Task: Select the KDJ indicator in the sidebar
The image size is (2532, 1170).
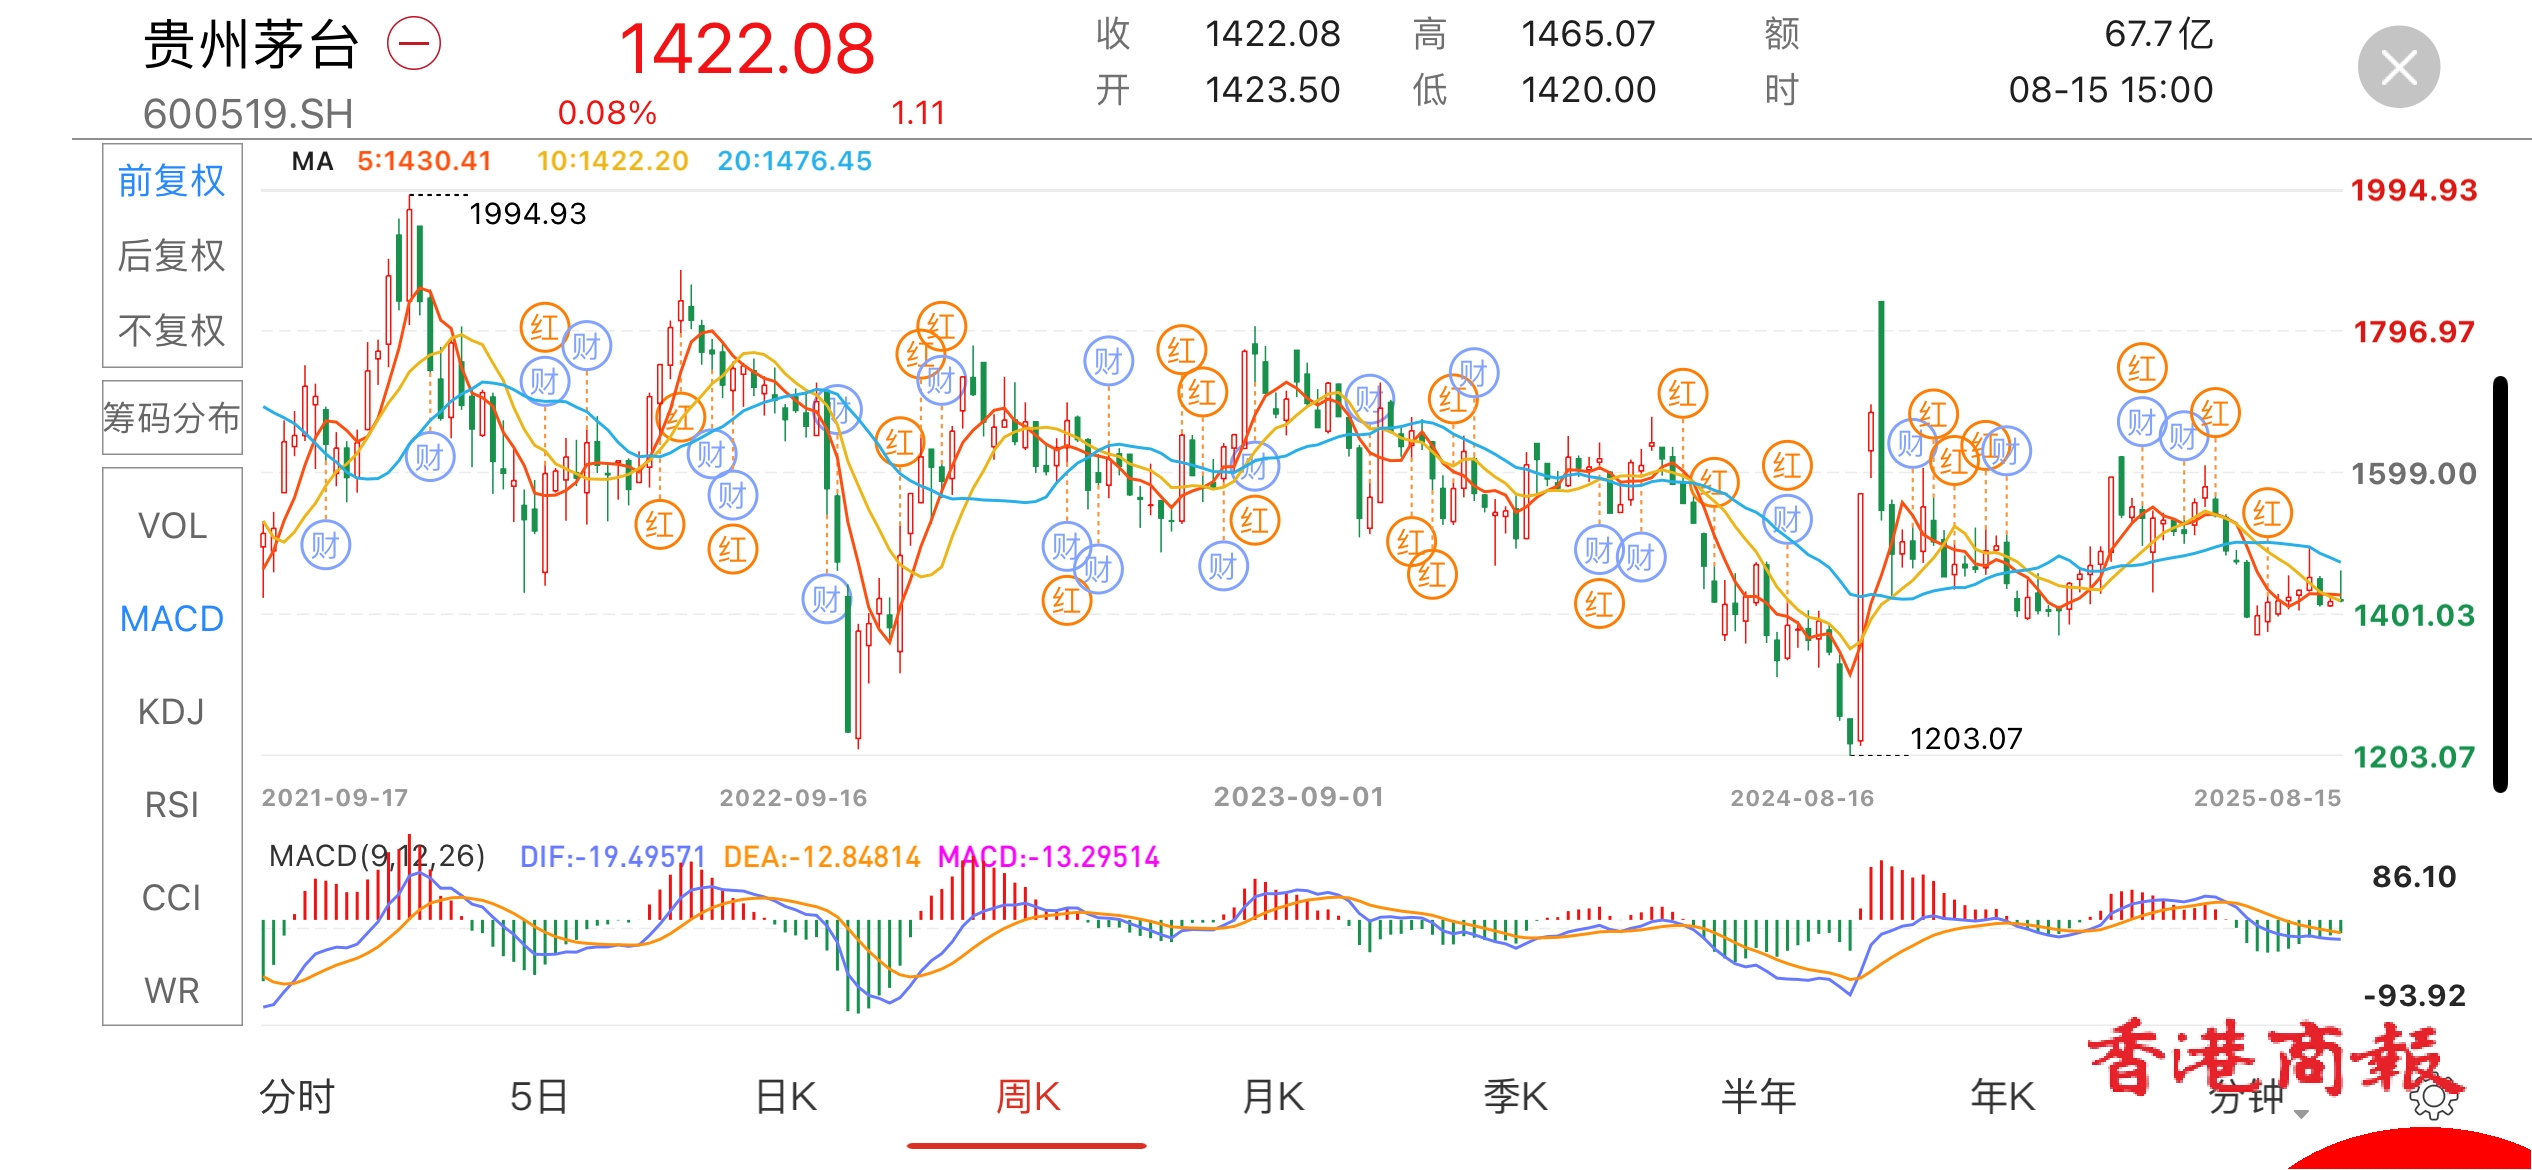Action: pos(170,712)
